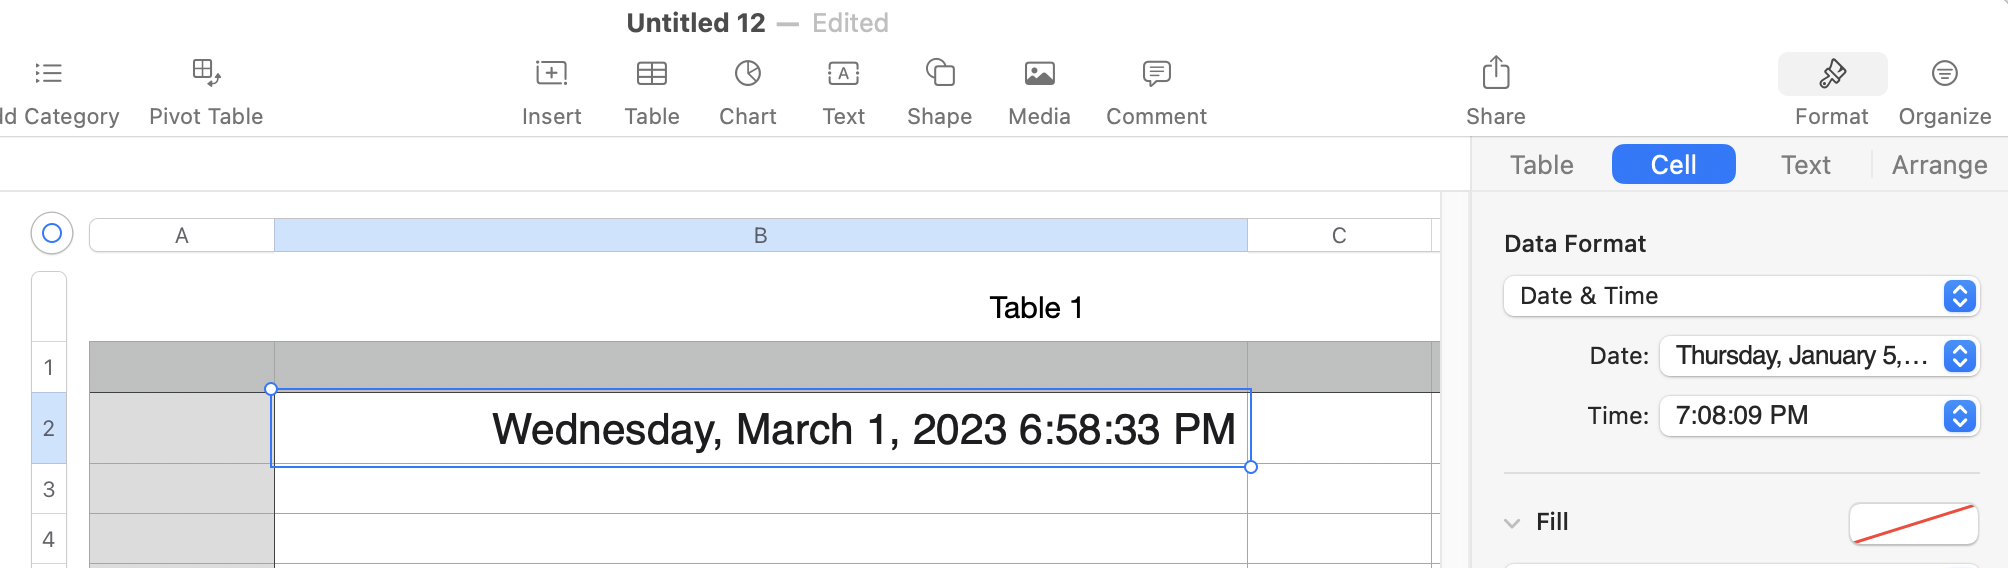The width and height of the screenshot is (2008, 568).
Task: Open the Date format dropdown
Action: 1818,356
